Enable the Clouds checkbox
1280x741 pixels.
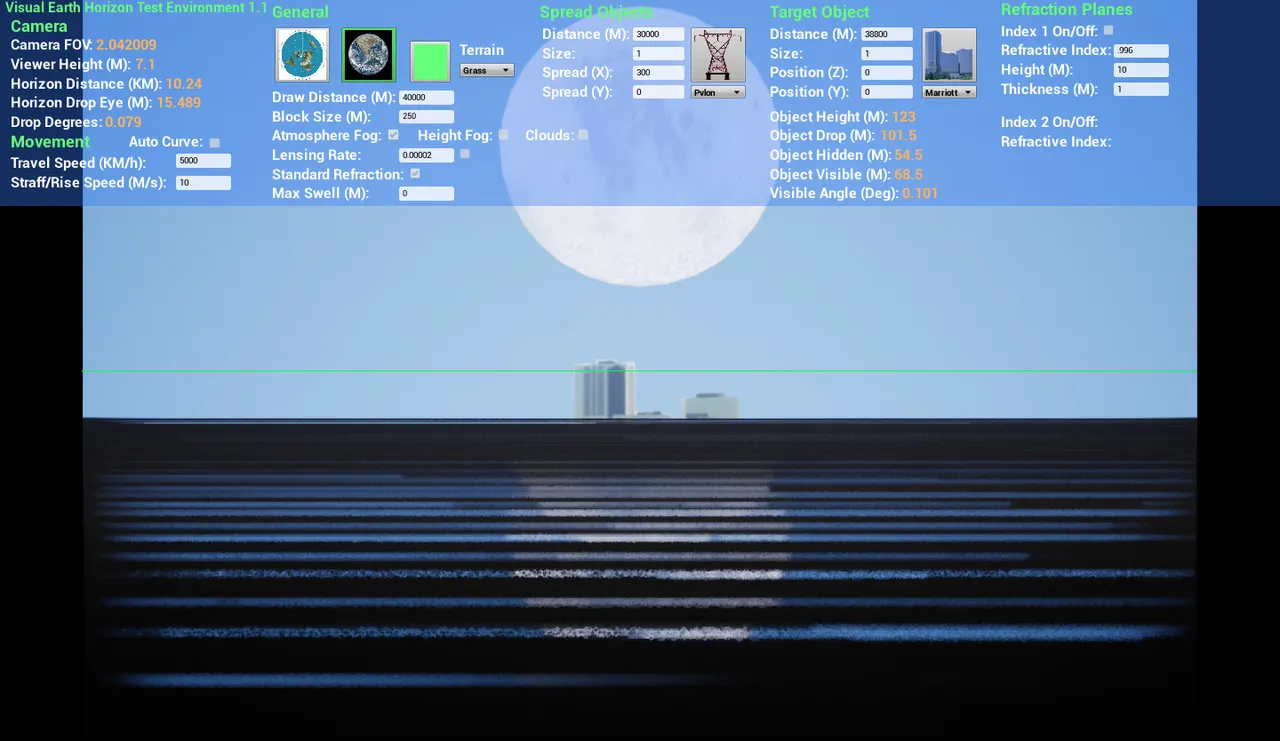583,134
